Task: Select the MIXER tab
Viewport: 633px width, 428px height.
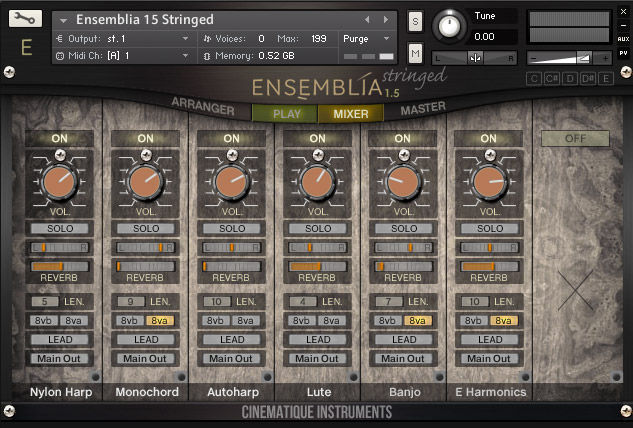Action: click(350, 114)
